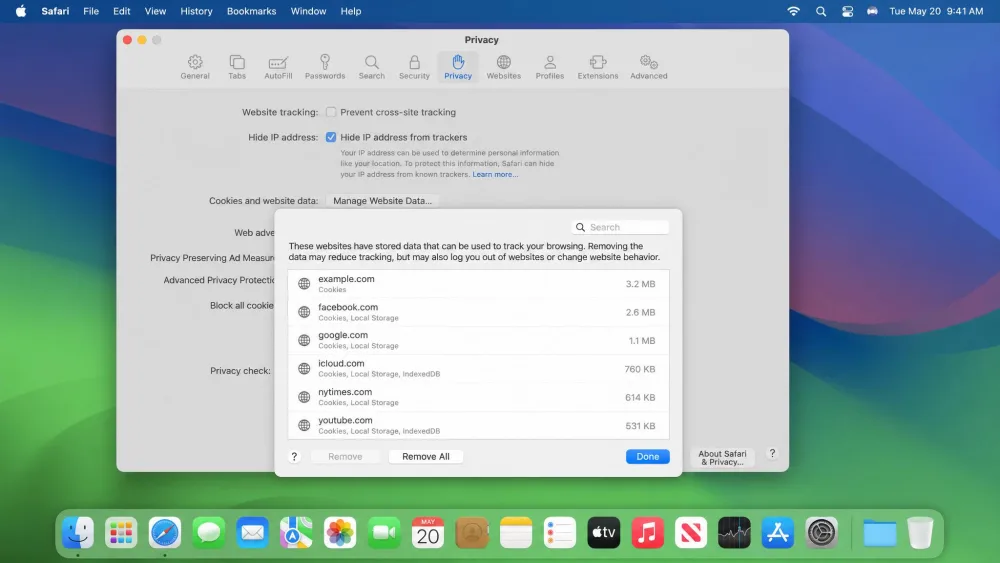Open the Extensions puzzle tab

pyautogui.click(x=598, y=67)
